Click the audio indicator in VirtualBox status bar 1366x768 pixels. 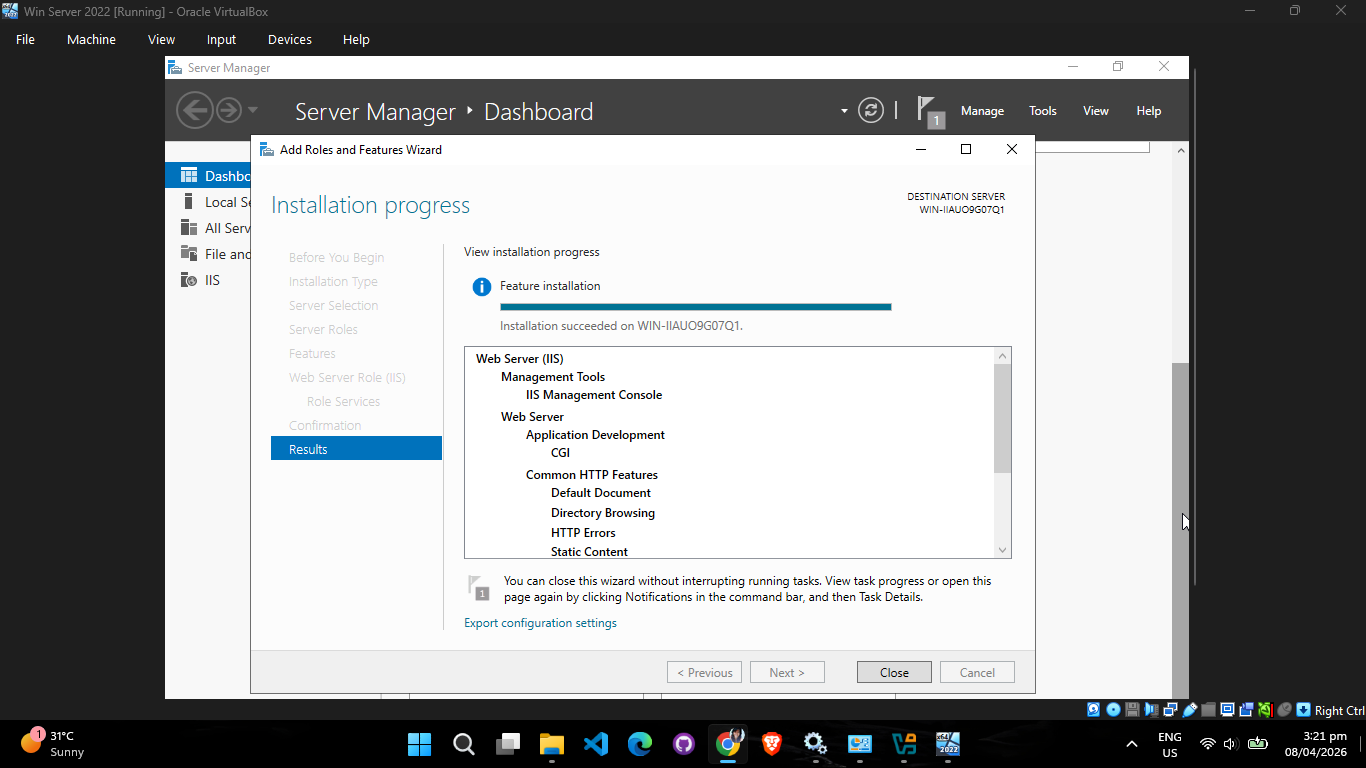click(x=1151, y=710)
